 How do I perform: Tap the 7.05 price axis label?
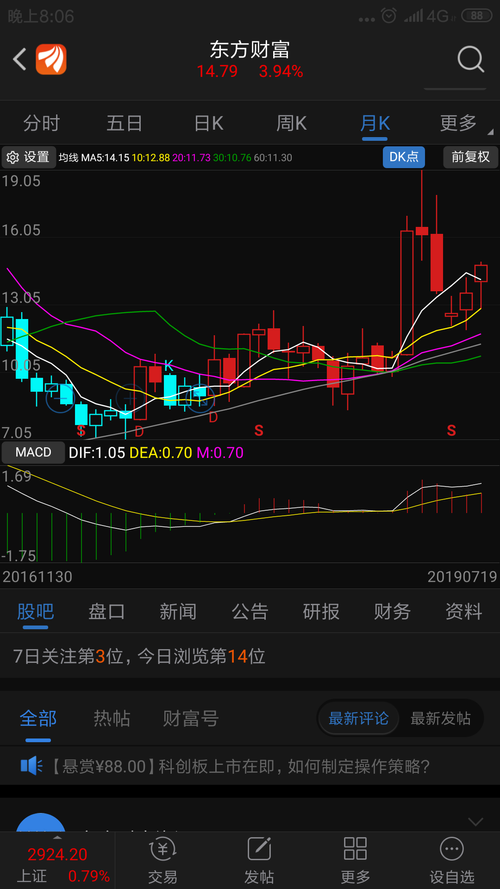(18, 432)
